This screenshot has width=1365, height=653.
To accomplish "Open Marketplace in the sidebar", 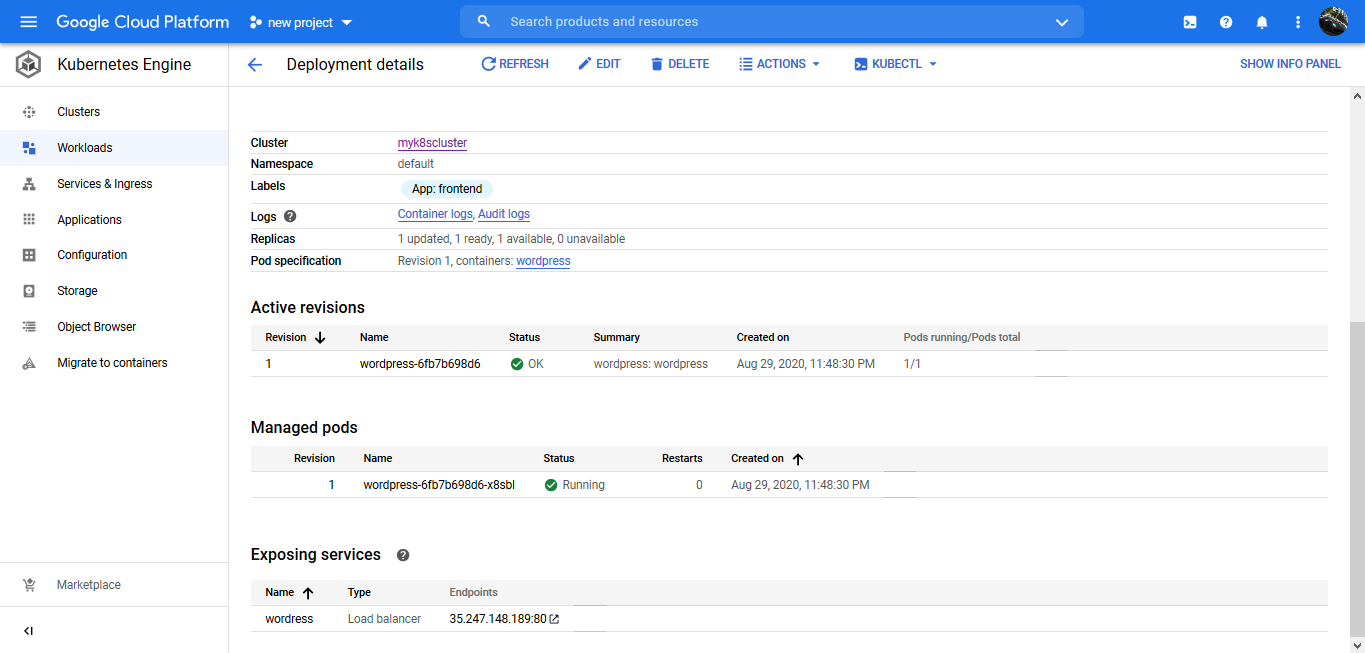I will coord(89,585).
